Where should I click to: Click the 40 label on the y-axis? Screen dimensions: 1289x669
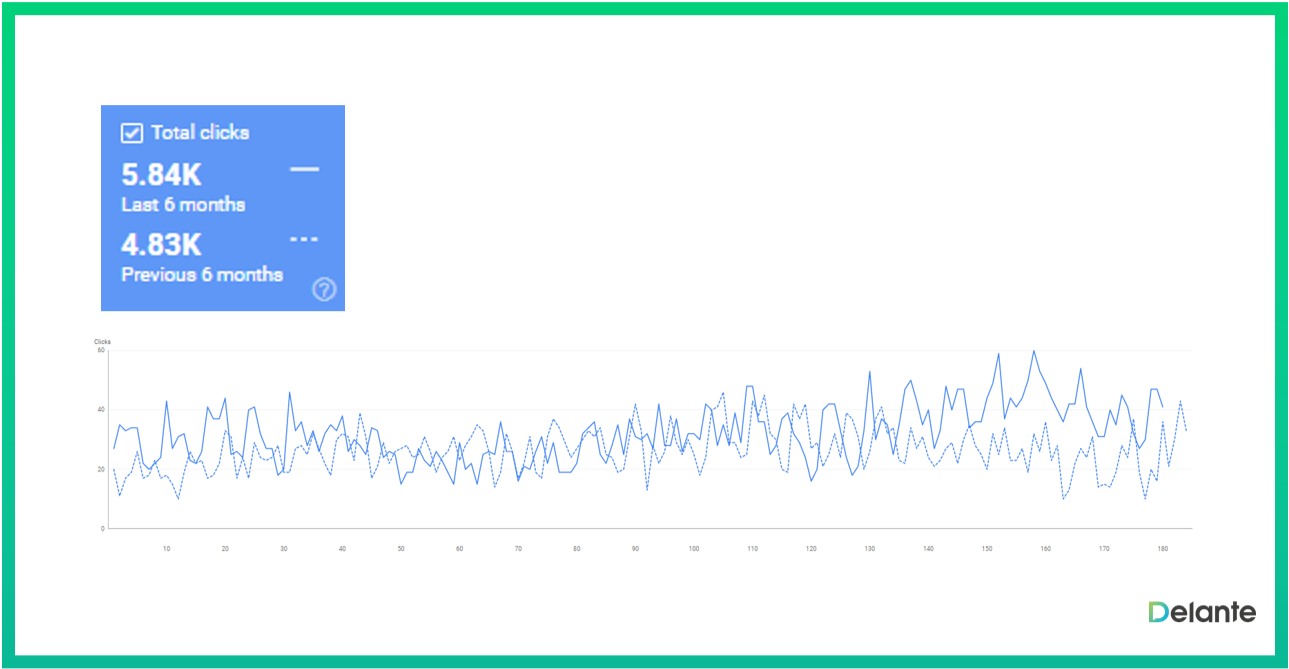[101, 409]
